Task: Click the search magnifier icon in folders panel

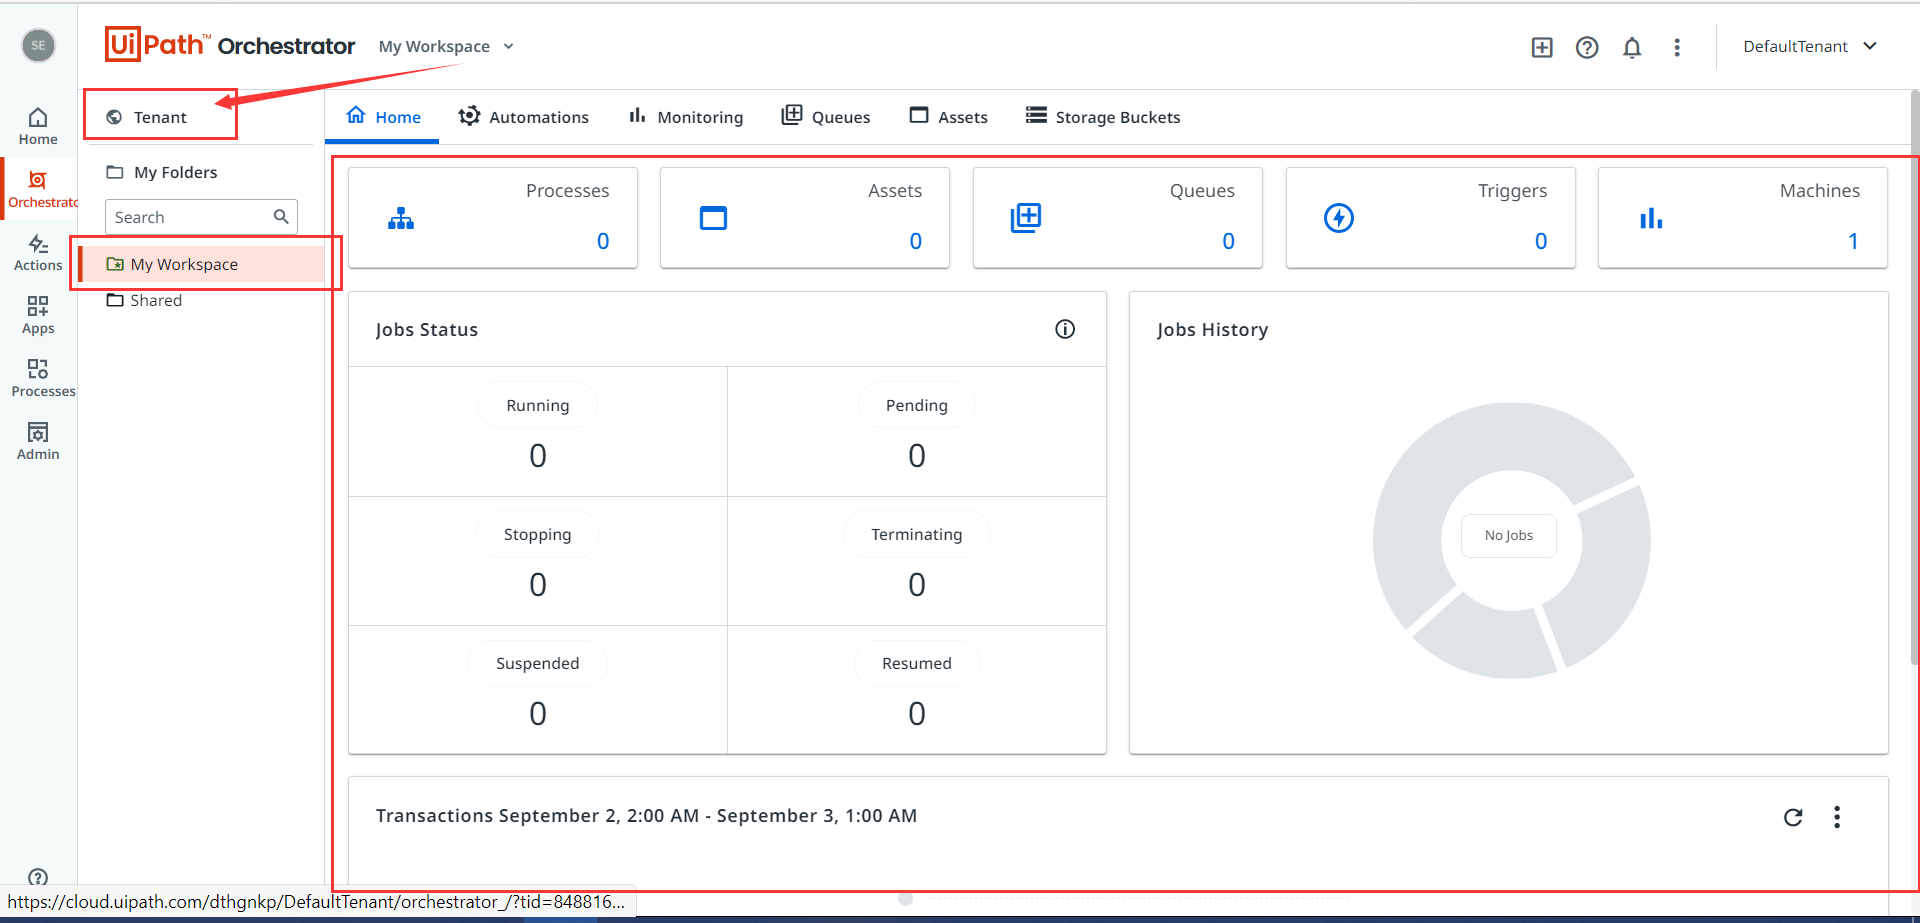Action: point(281,216)
